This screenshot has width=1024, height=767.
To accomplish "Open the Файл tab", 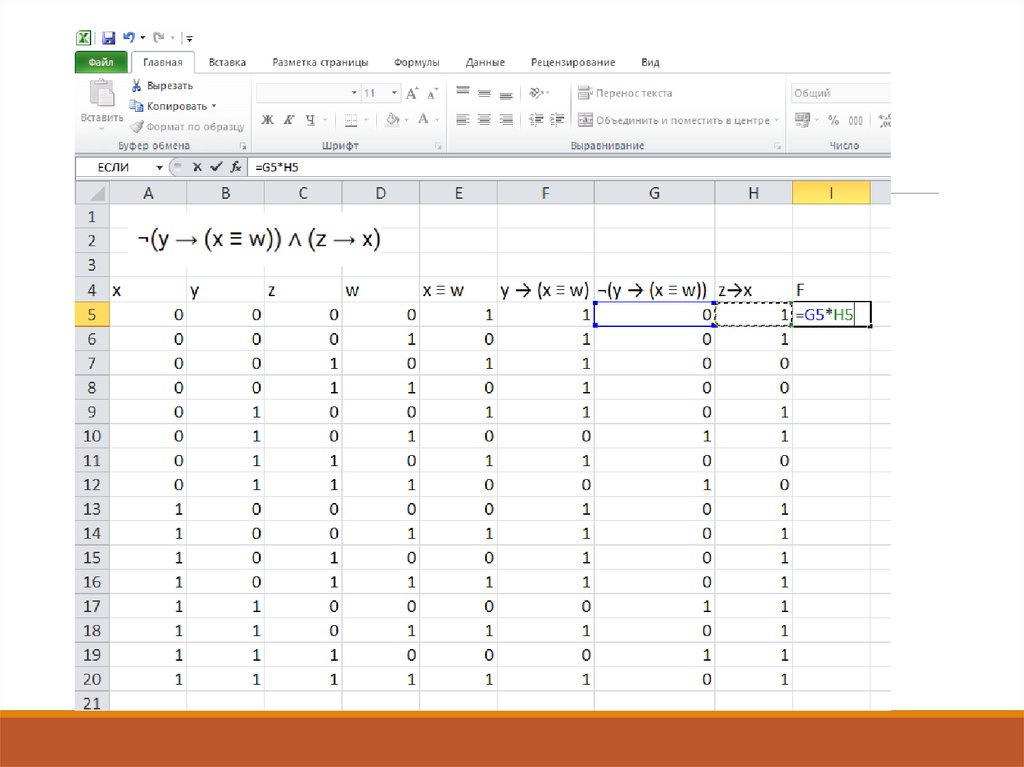I will [x=101, y=62].
